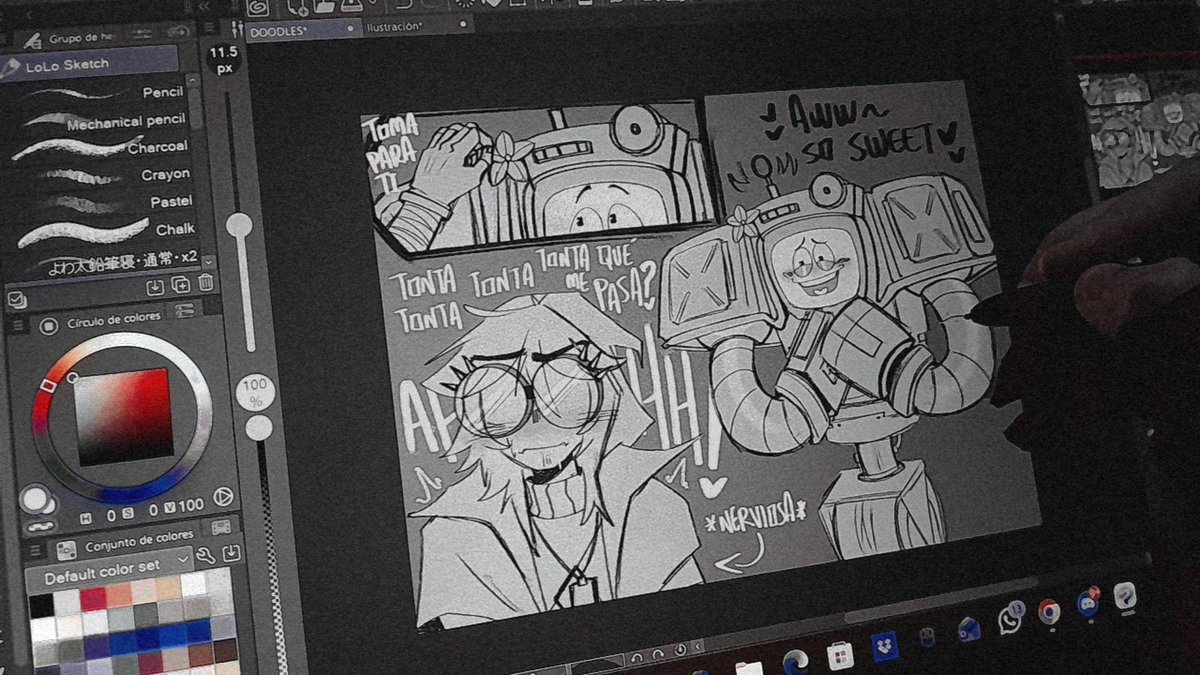Click the Clip Studio spiral icon
The width and height of the screenshot is (1200, 675).
coord(256,6)
